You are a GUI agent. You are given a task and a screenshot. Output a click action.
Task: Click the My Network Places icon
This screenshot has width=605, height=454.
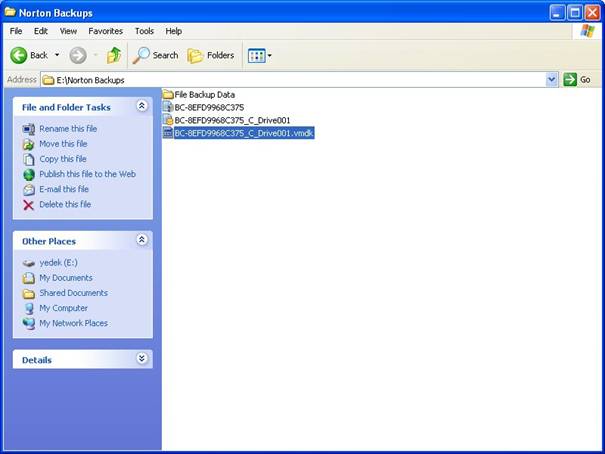[29, 324]
